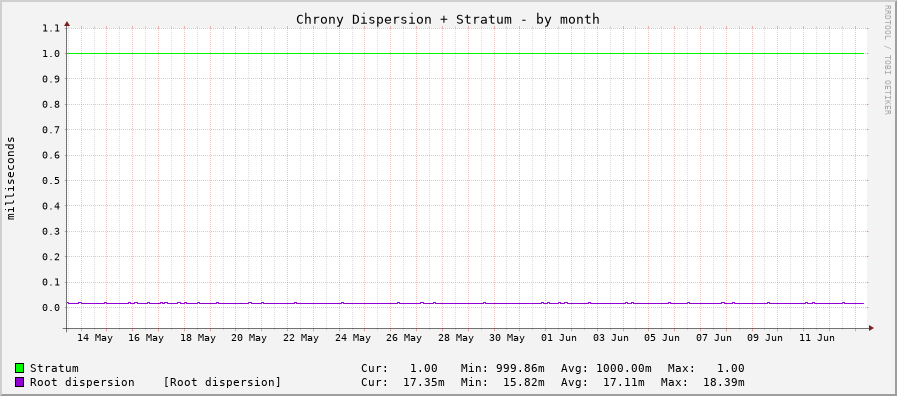The image size is (897, 396).
Task: Click the purple Root dispersion line in the plot
Action: pos(465,303)
